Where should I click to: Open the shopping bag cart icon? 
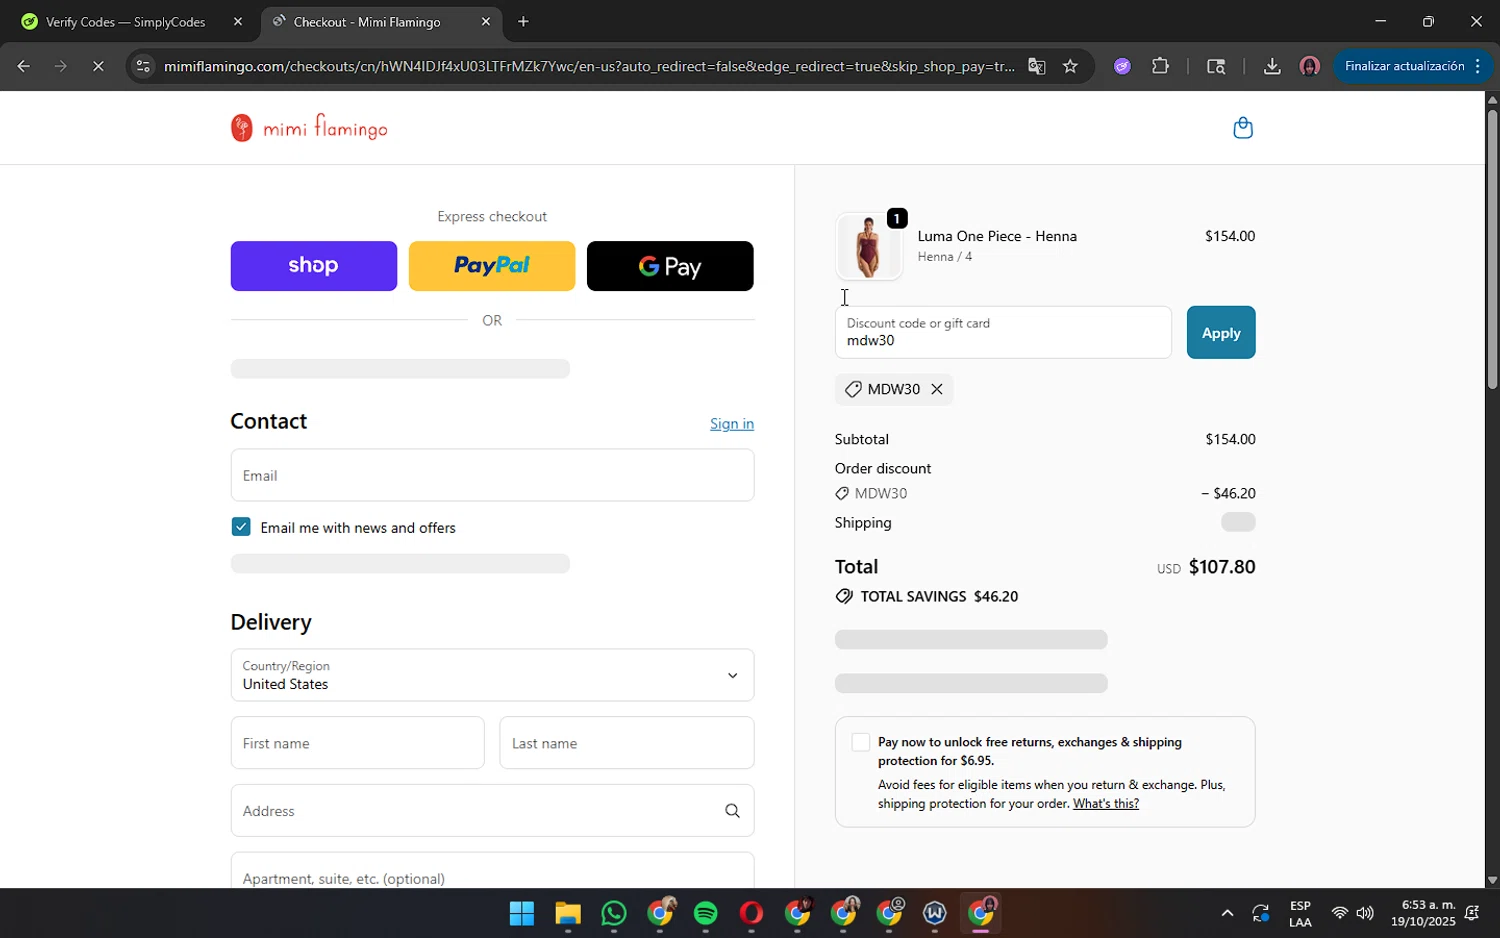1243,128
